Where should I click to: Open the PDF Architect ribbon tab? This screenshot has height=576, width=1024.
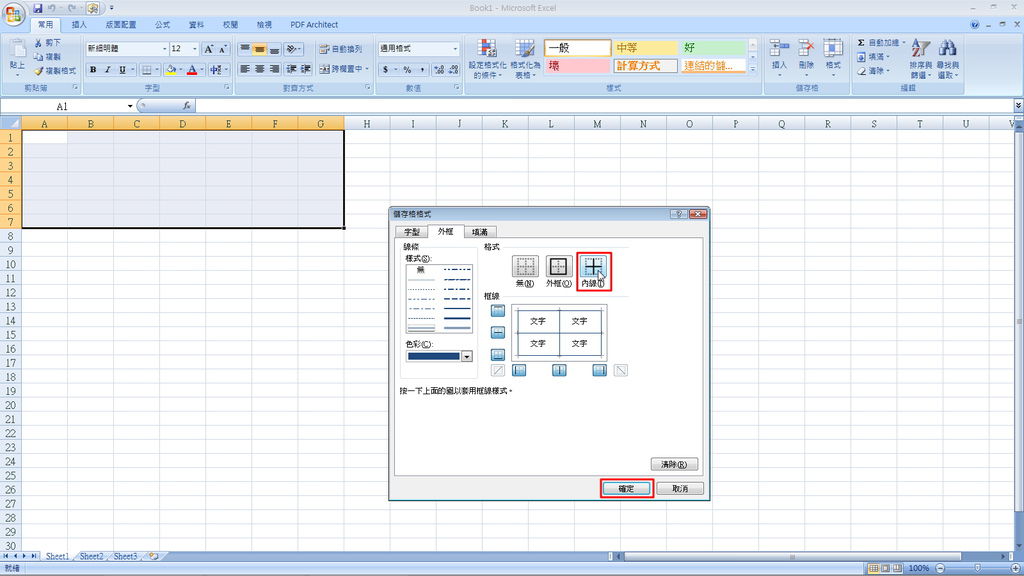coord(314,25)
